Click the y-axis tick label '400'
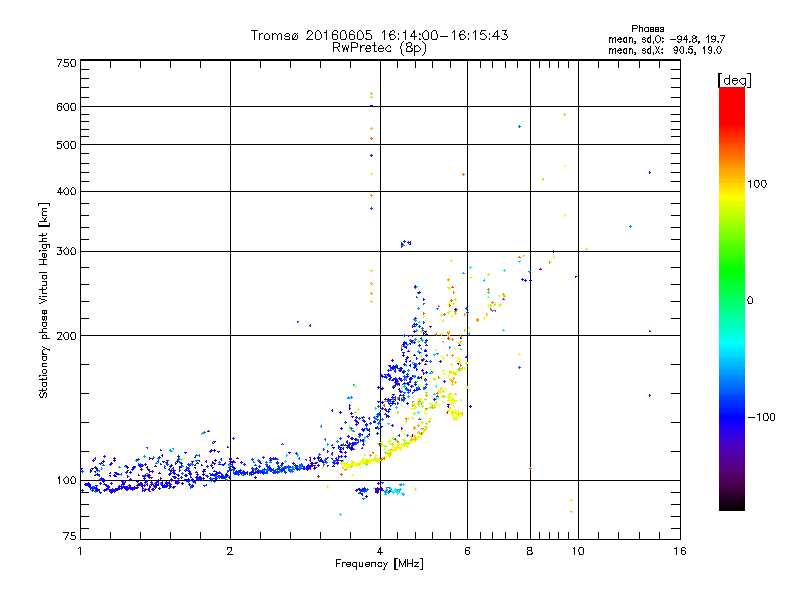 (x=66, y=192)
